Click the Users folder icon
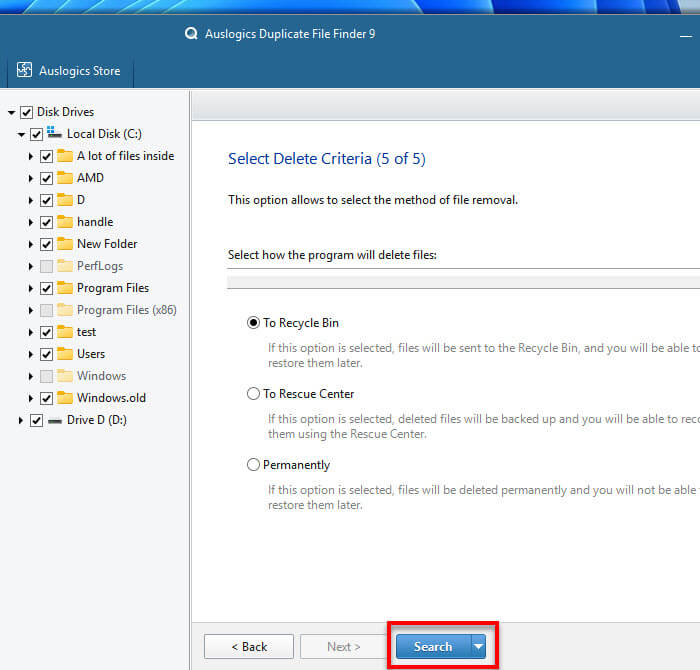The height and width of the screenshot is (670, 700). (65, 354)
